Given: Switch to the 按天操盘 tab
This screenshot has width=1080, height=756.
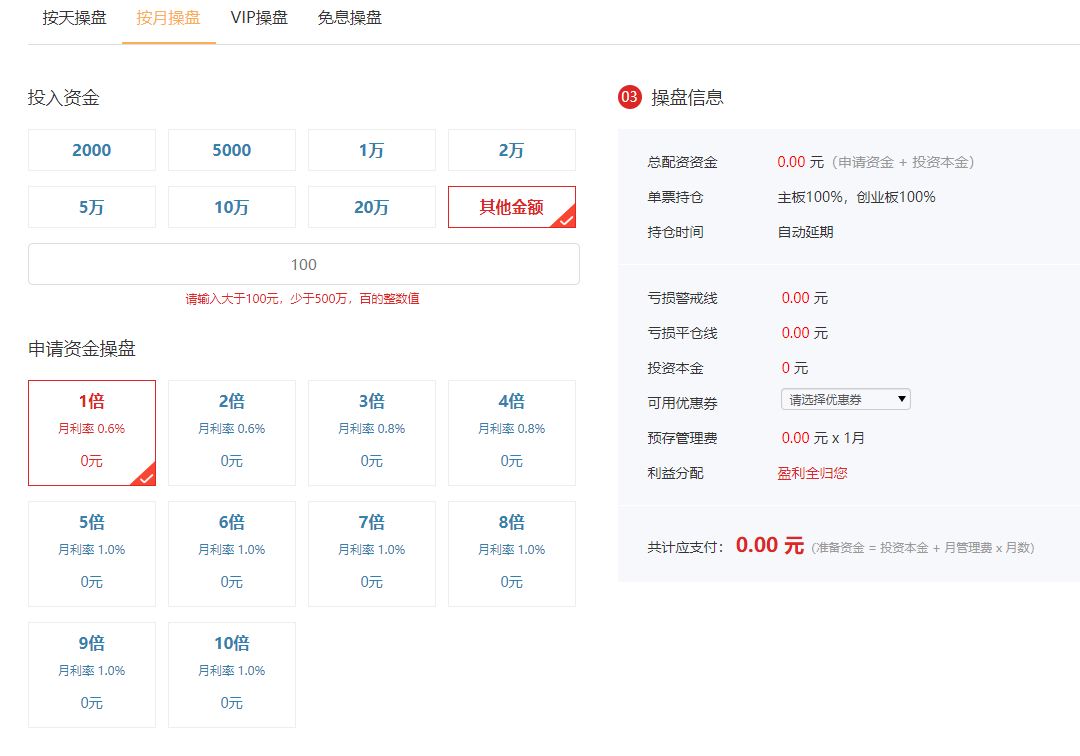Looking at the screenshot, I should click(72, 17).
